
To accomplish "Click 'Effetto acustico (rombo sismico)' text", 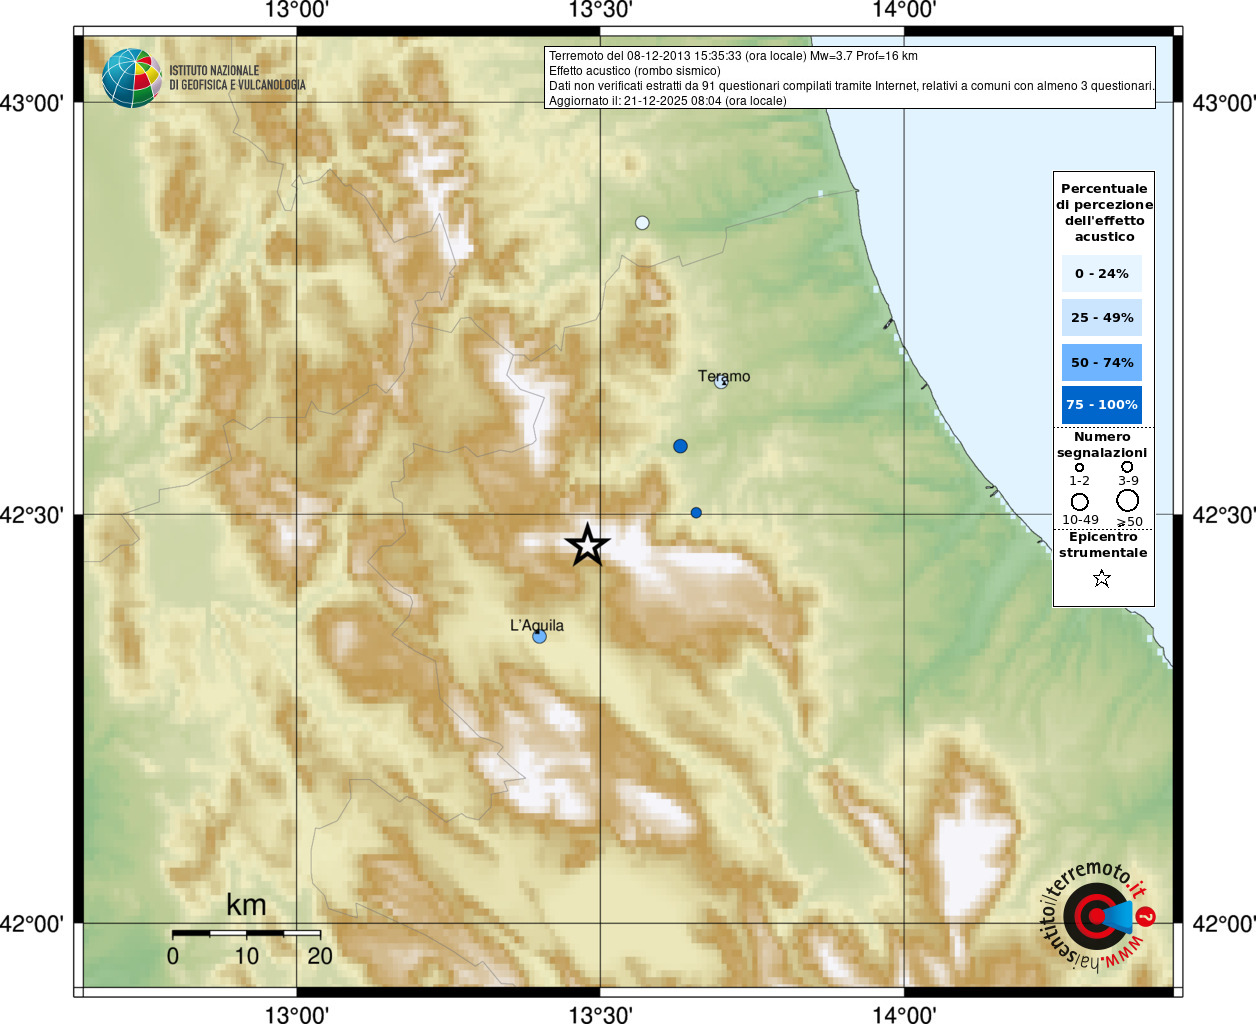I will (634, 71).
